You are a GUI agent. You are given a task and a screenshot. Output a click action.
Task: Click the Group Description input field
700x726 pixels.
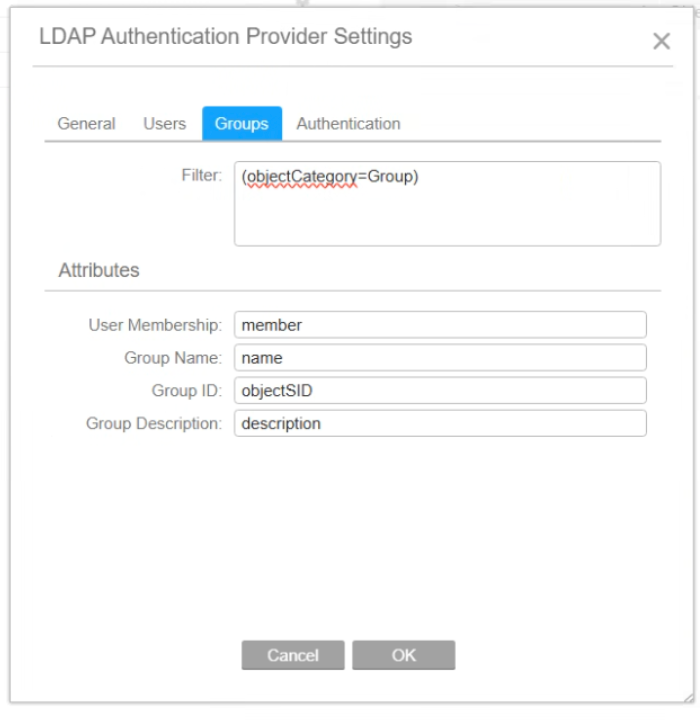(x=440, y=423)
